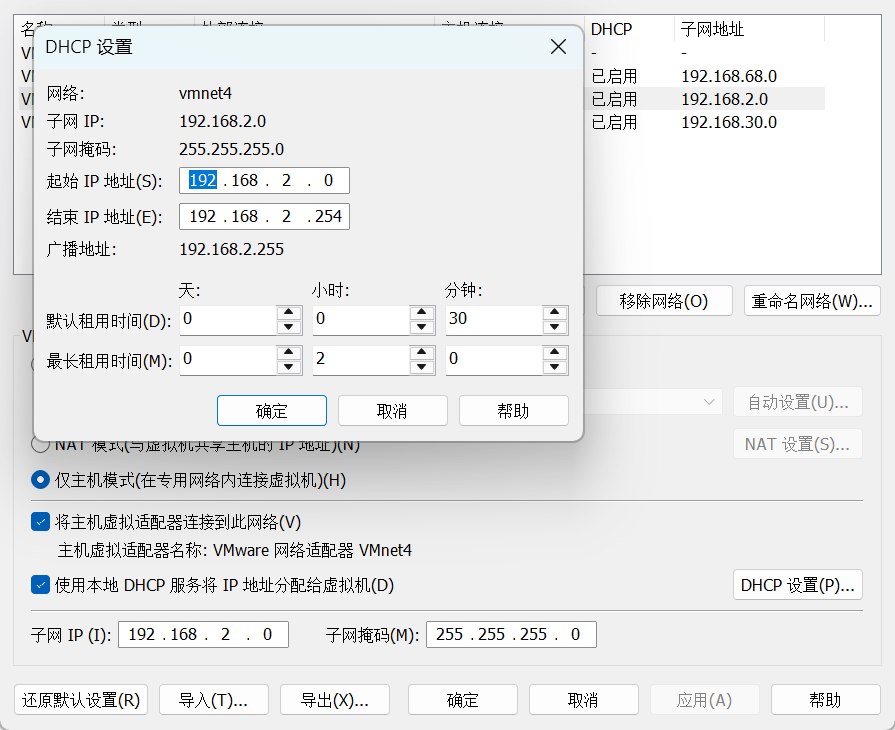Click 还原默认设置 button
Viewport: 895px width, 730px height.
(x=81, y=700)
